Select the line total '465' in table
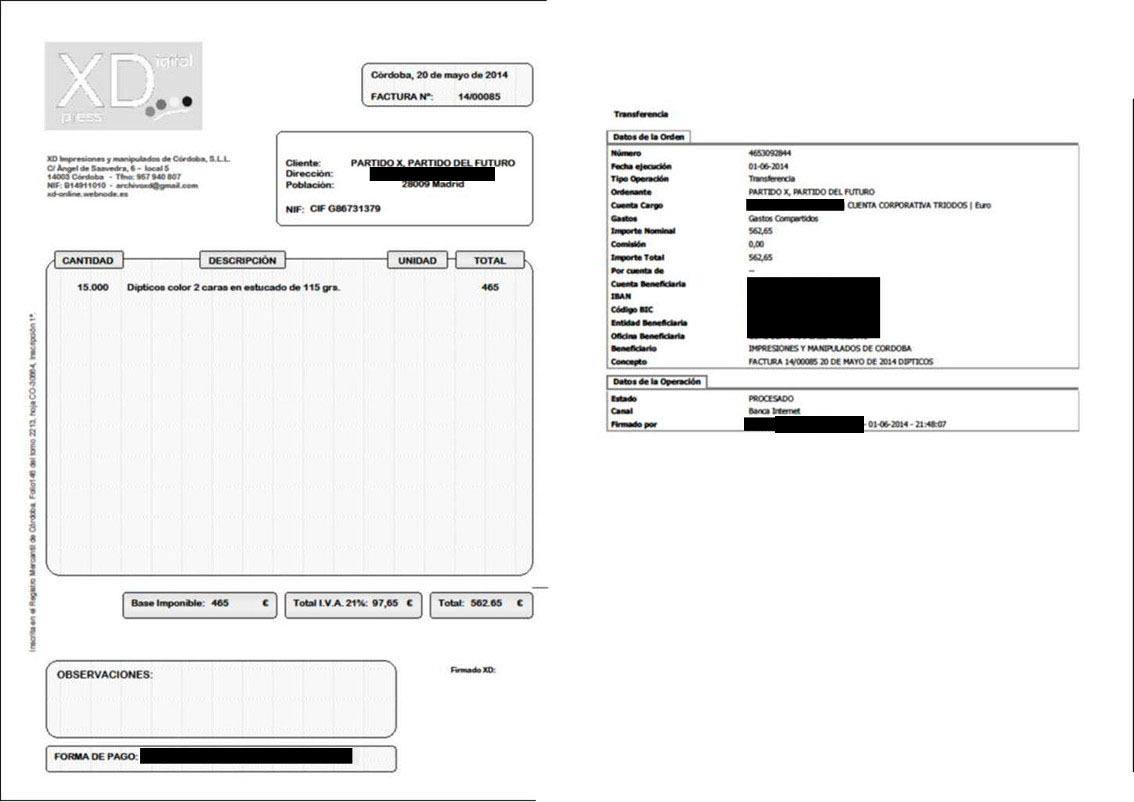The image size is (1134, 802). click(x=490, y=288)
